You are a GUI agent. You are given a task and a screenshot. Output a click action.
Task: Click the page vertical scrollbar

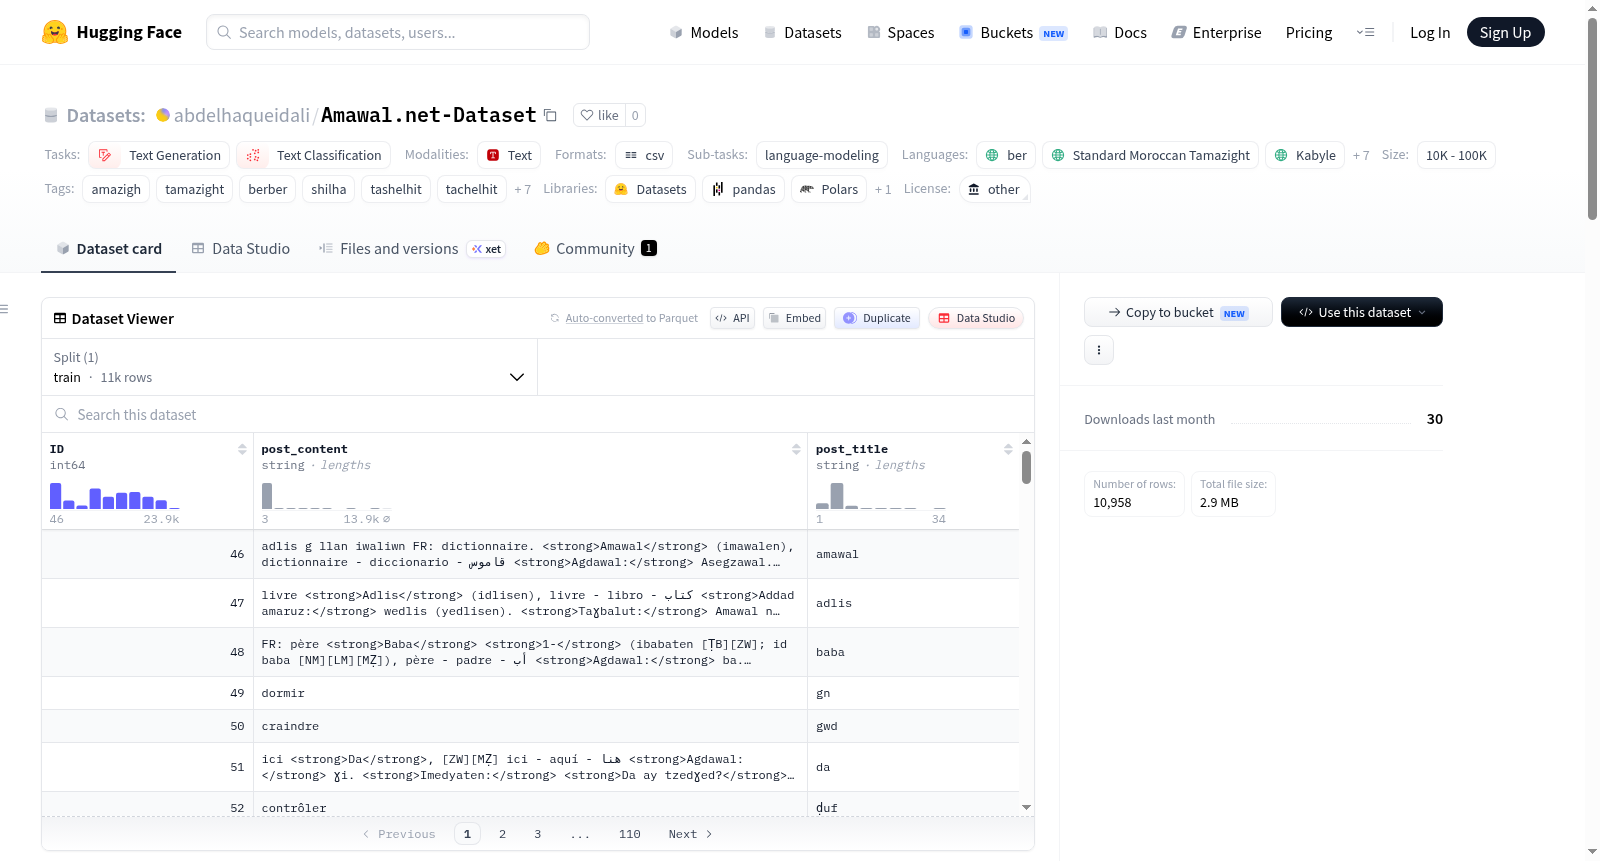[x=1592, y=118]
